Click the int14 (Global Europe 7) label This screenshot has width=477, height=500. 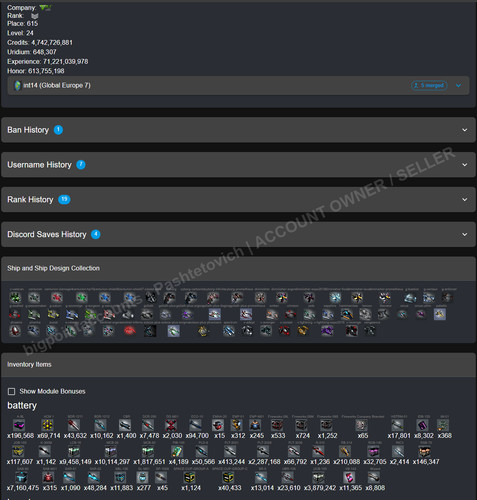click(57, 85)
